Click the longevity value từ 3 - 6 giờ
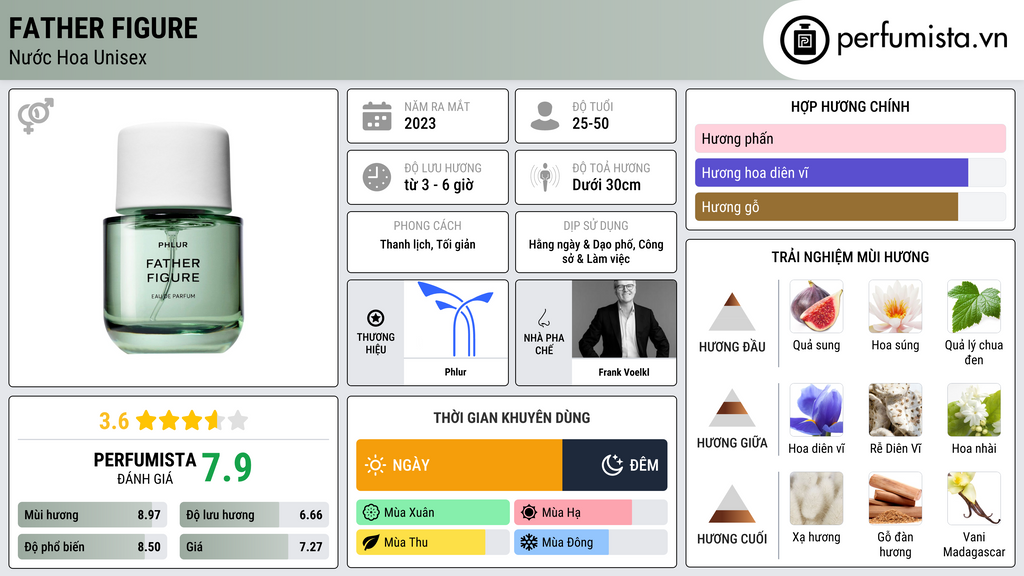Image resolution: width=1024 pixels, height=576 pixels. 439,185
